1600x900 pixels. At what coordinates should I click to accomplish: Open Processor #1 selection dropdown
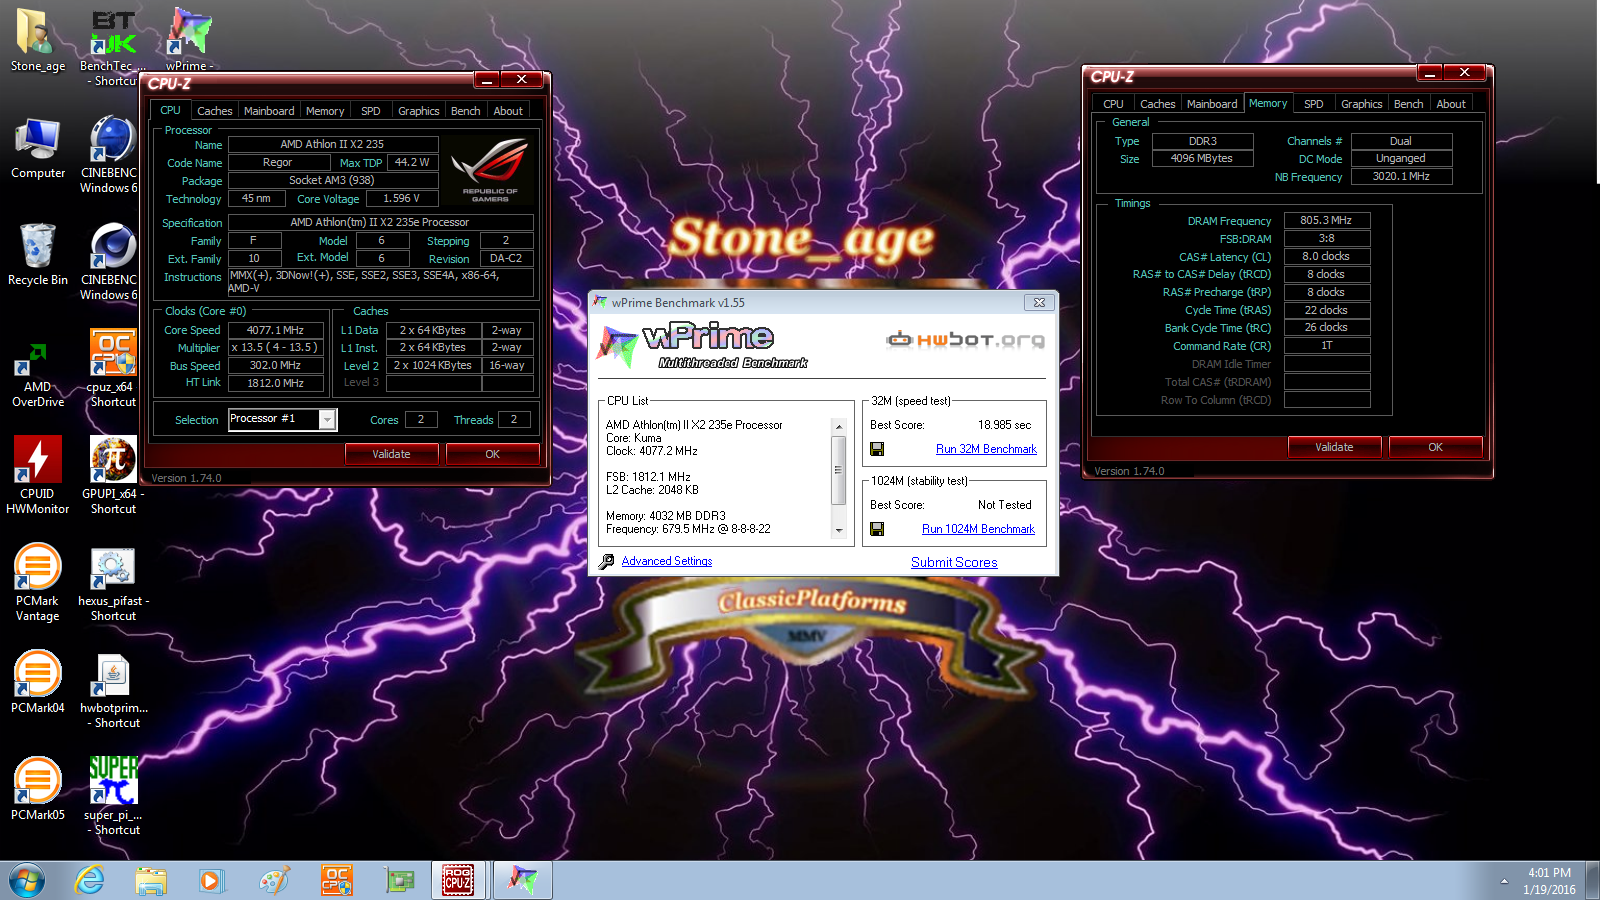click(x=327, y=420)
